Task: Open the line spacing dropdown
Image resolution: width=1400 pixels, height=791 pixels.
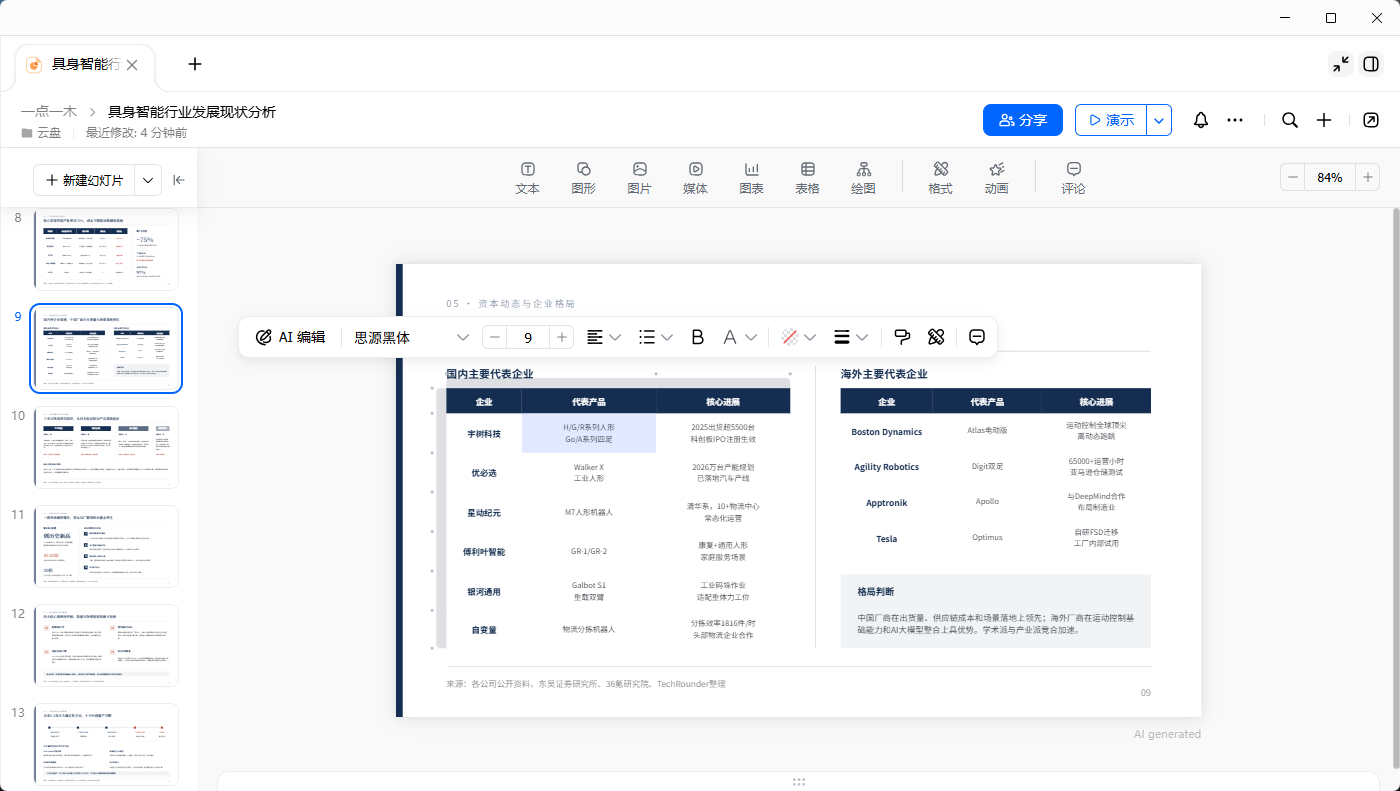Action: pyautogui.click(x=851, y=337)
